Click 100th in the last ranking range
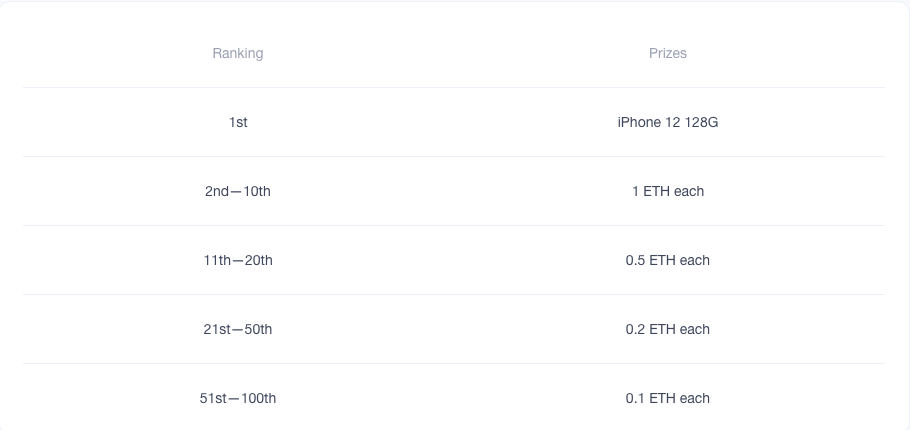910x430 pixels. point(259,398)
